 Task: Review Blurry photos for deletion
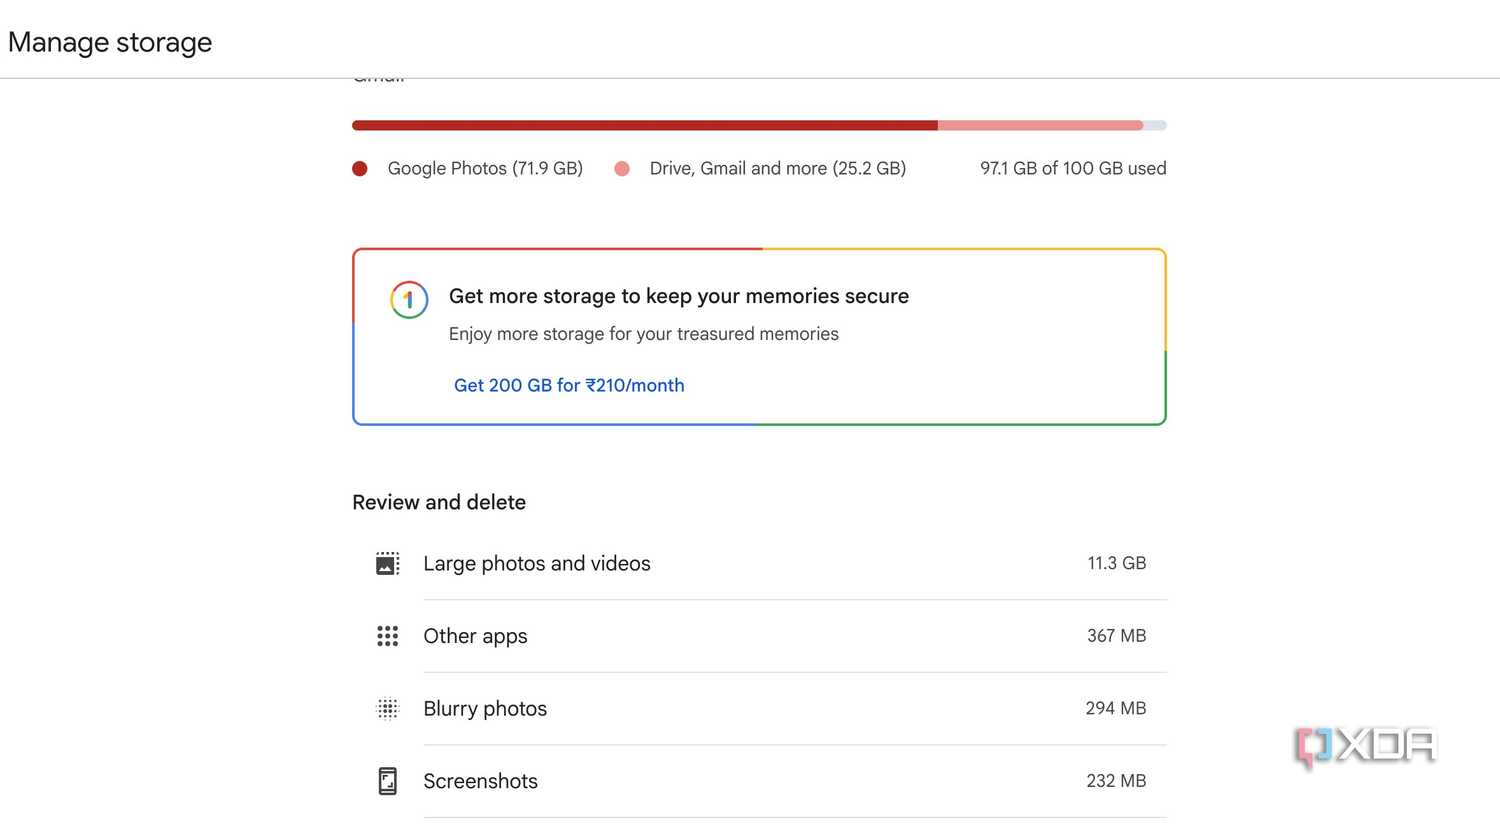(760, 709)
